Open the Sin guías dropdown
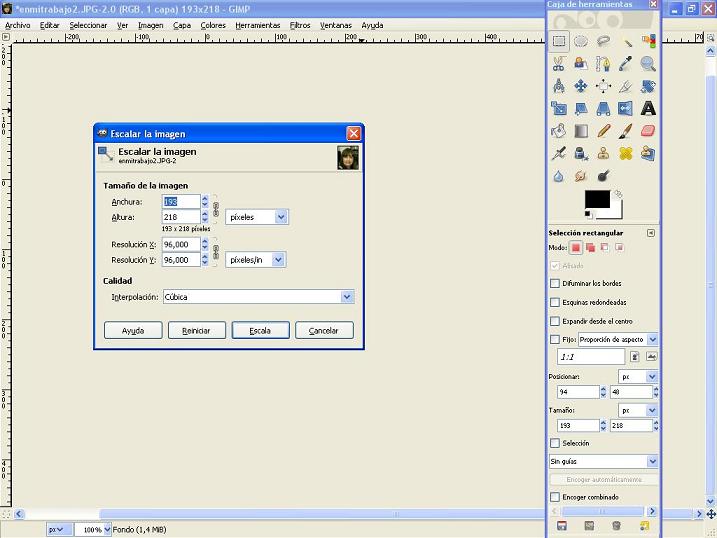The image size is (717, 538). click(x=603, y=462)
